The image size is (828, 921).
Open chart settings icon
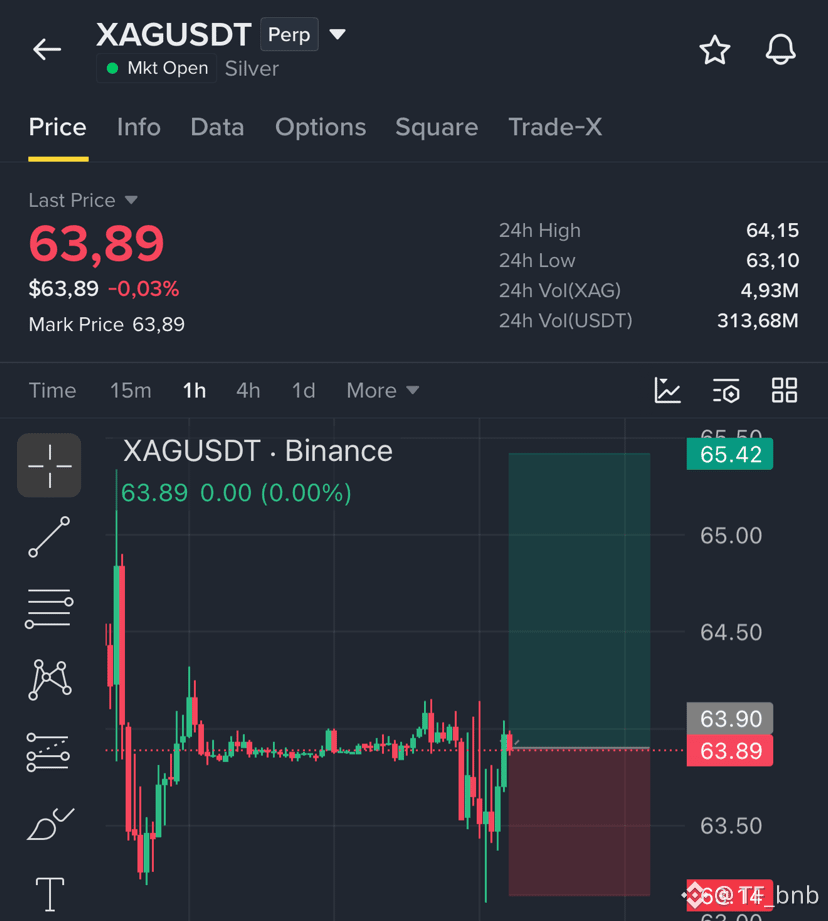tap(726, 391)
